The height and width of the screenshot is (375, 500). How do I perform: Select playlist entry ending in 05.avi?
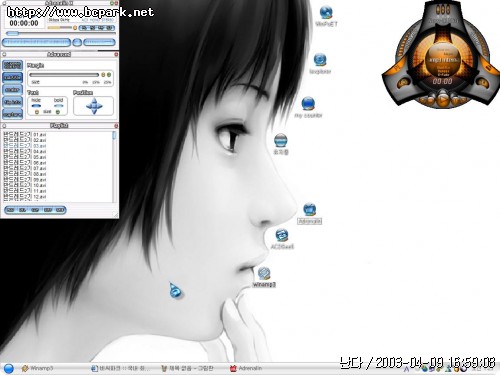click(25, 157)
